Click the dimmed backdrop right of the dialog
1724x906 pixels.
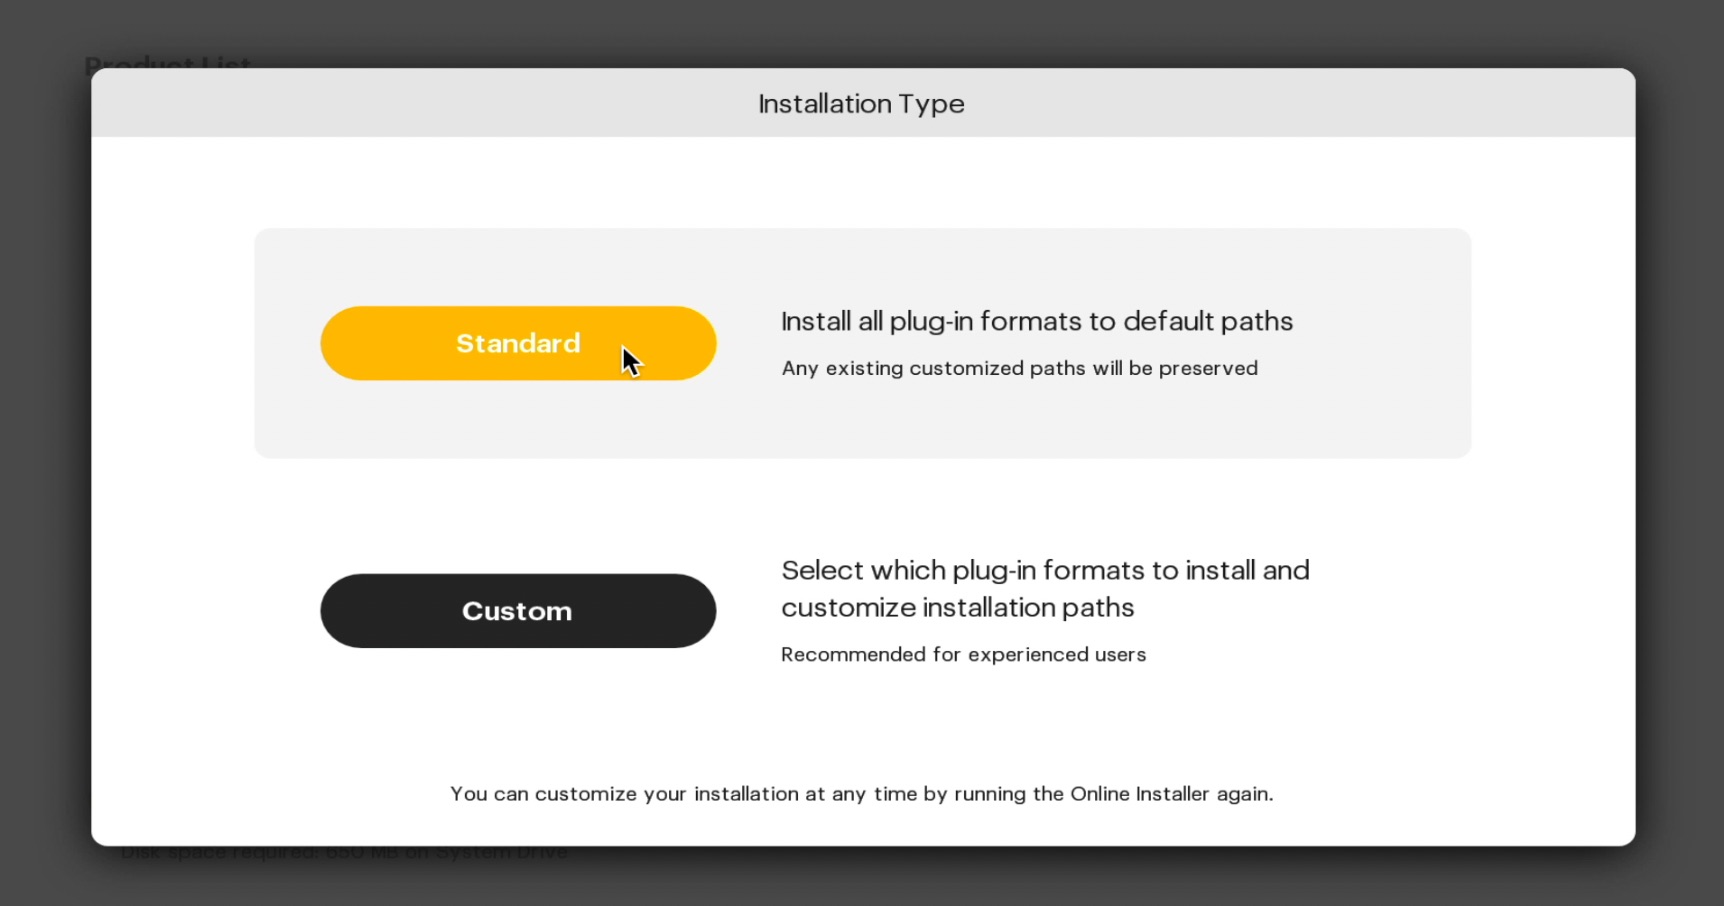(1680, 450)
